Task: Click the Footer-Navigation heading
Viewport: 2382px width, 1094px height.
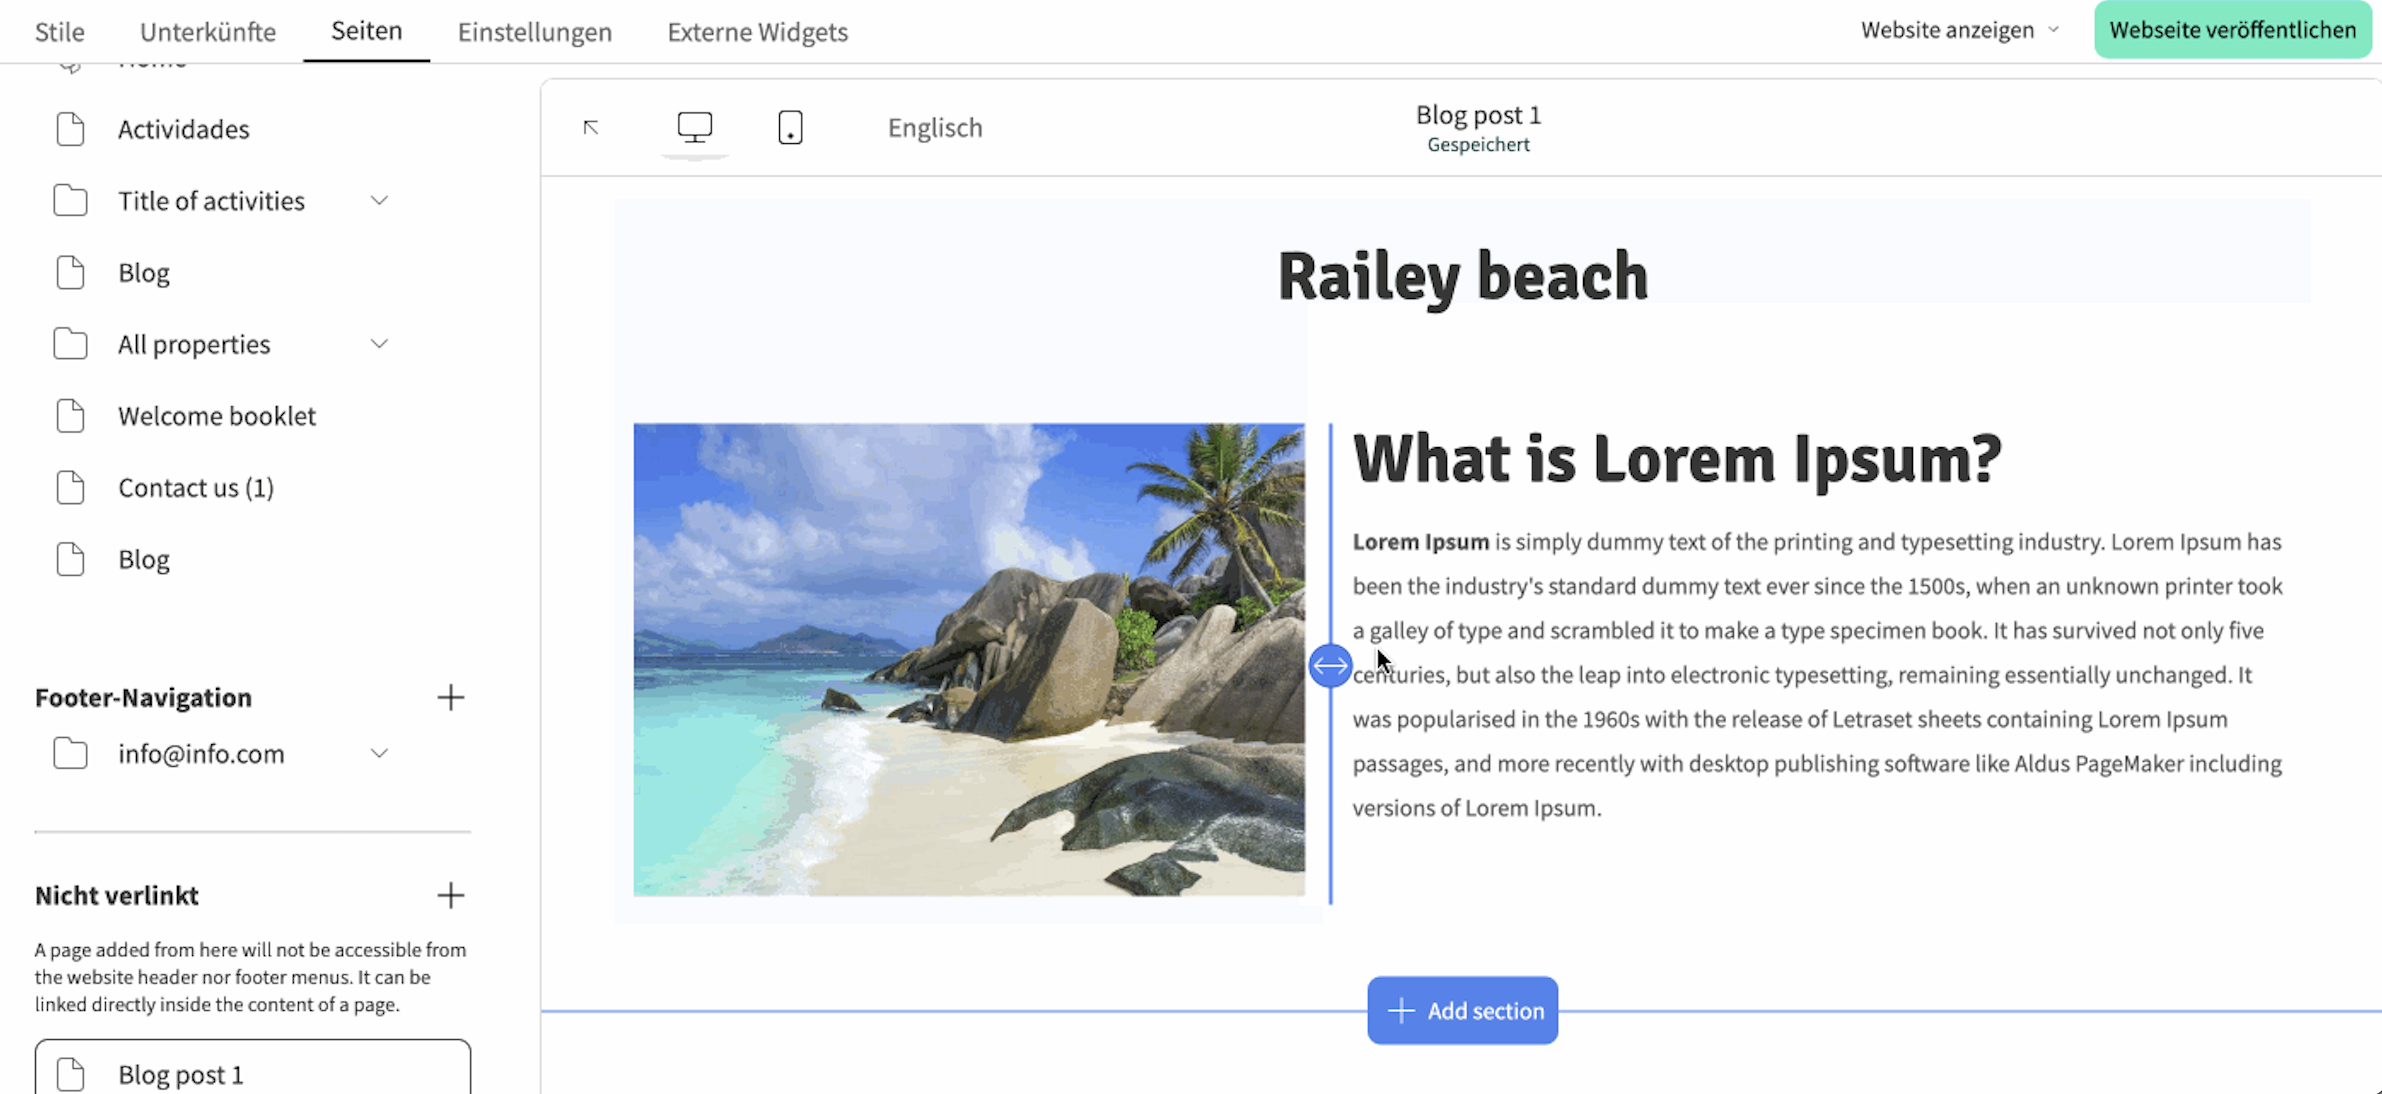Action: (143, 697)
